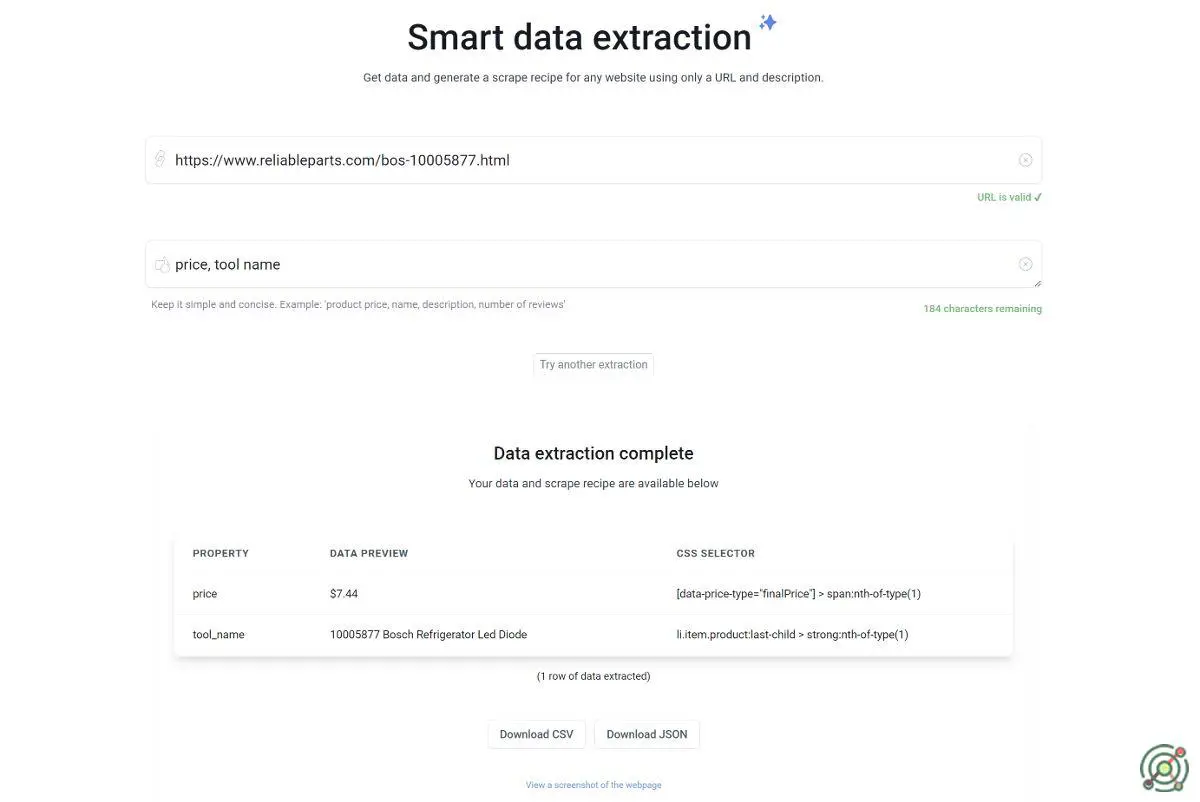Clear the URL field with X icon

[x=1025, y=160]
